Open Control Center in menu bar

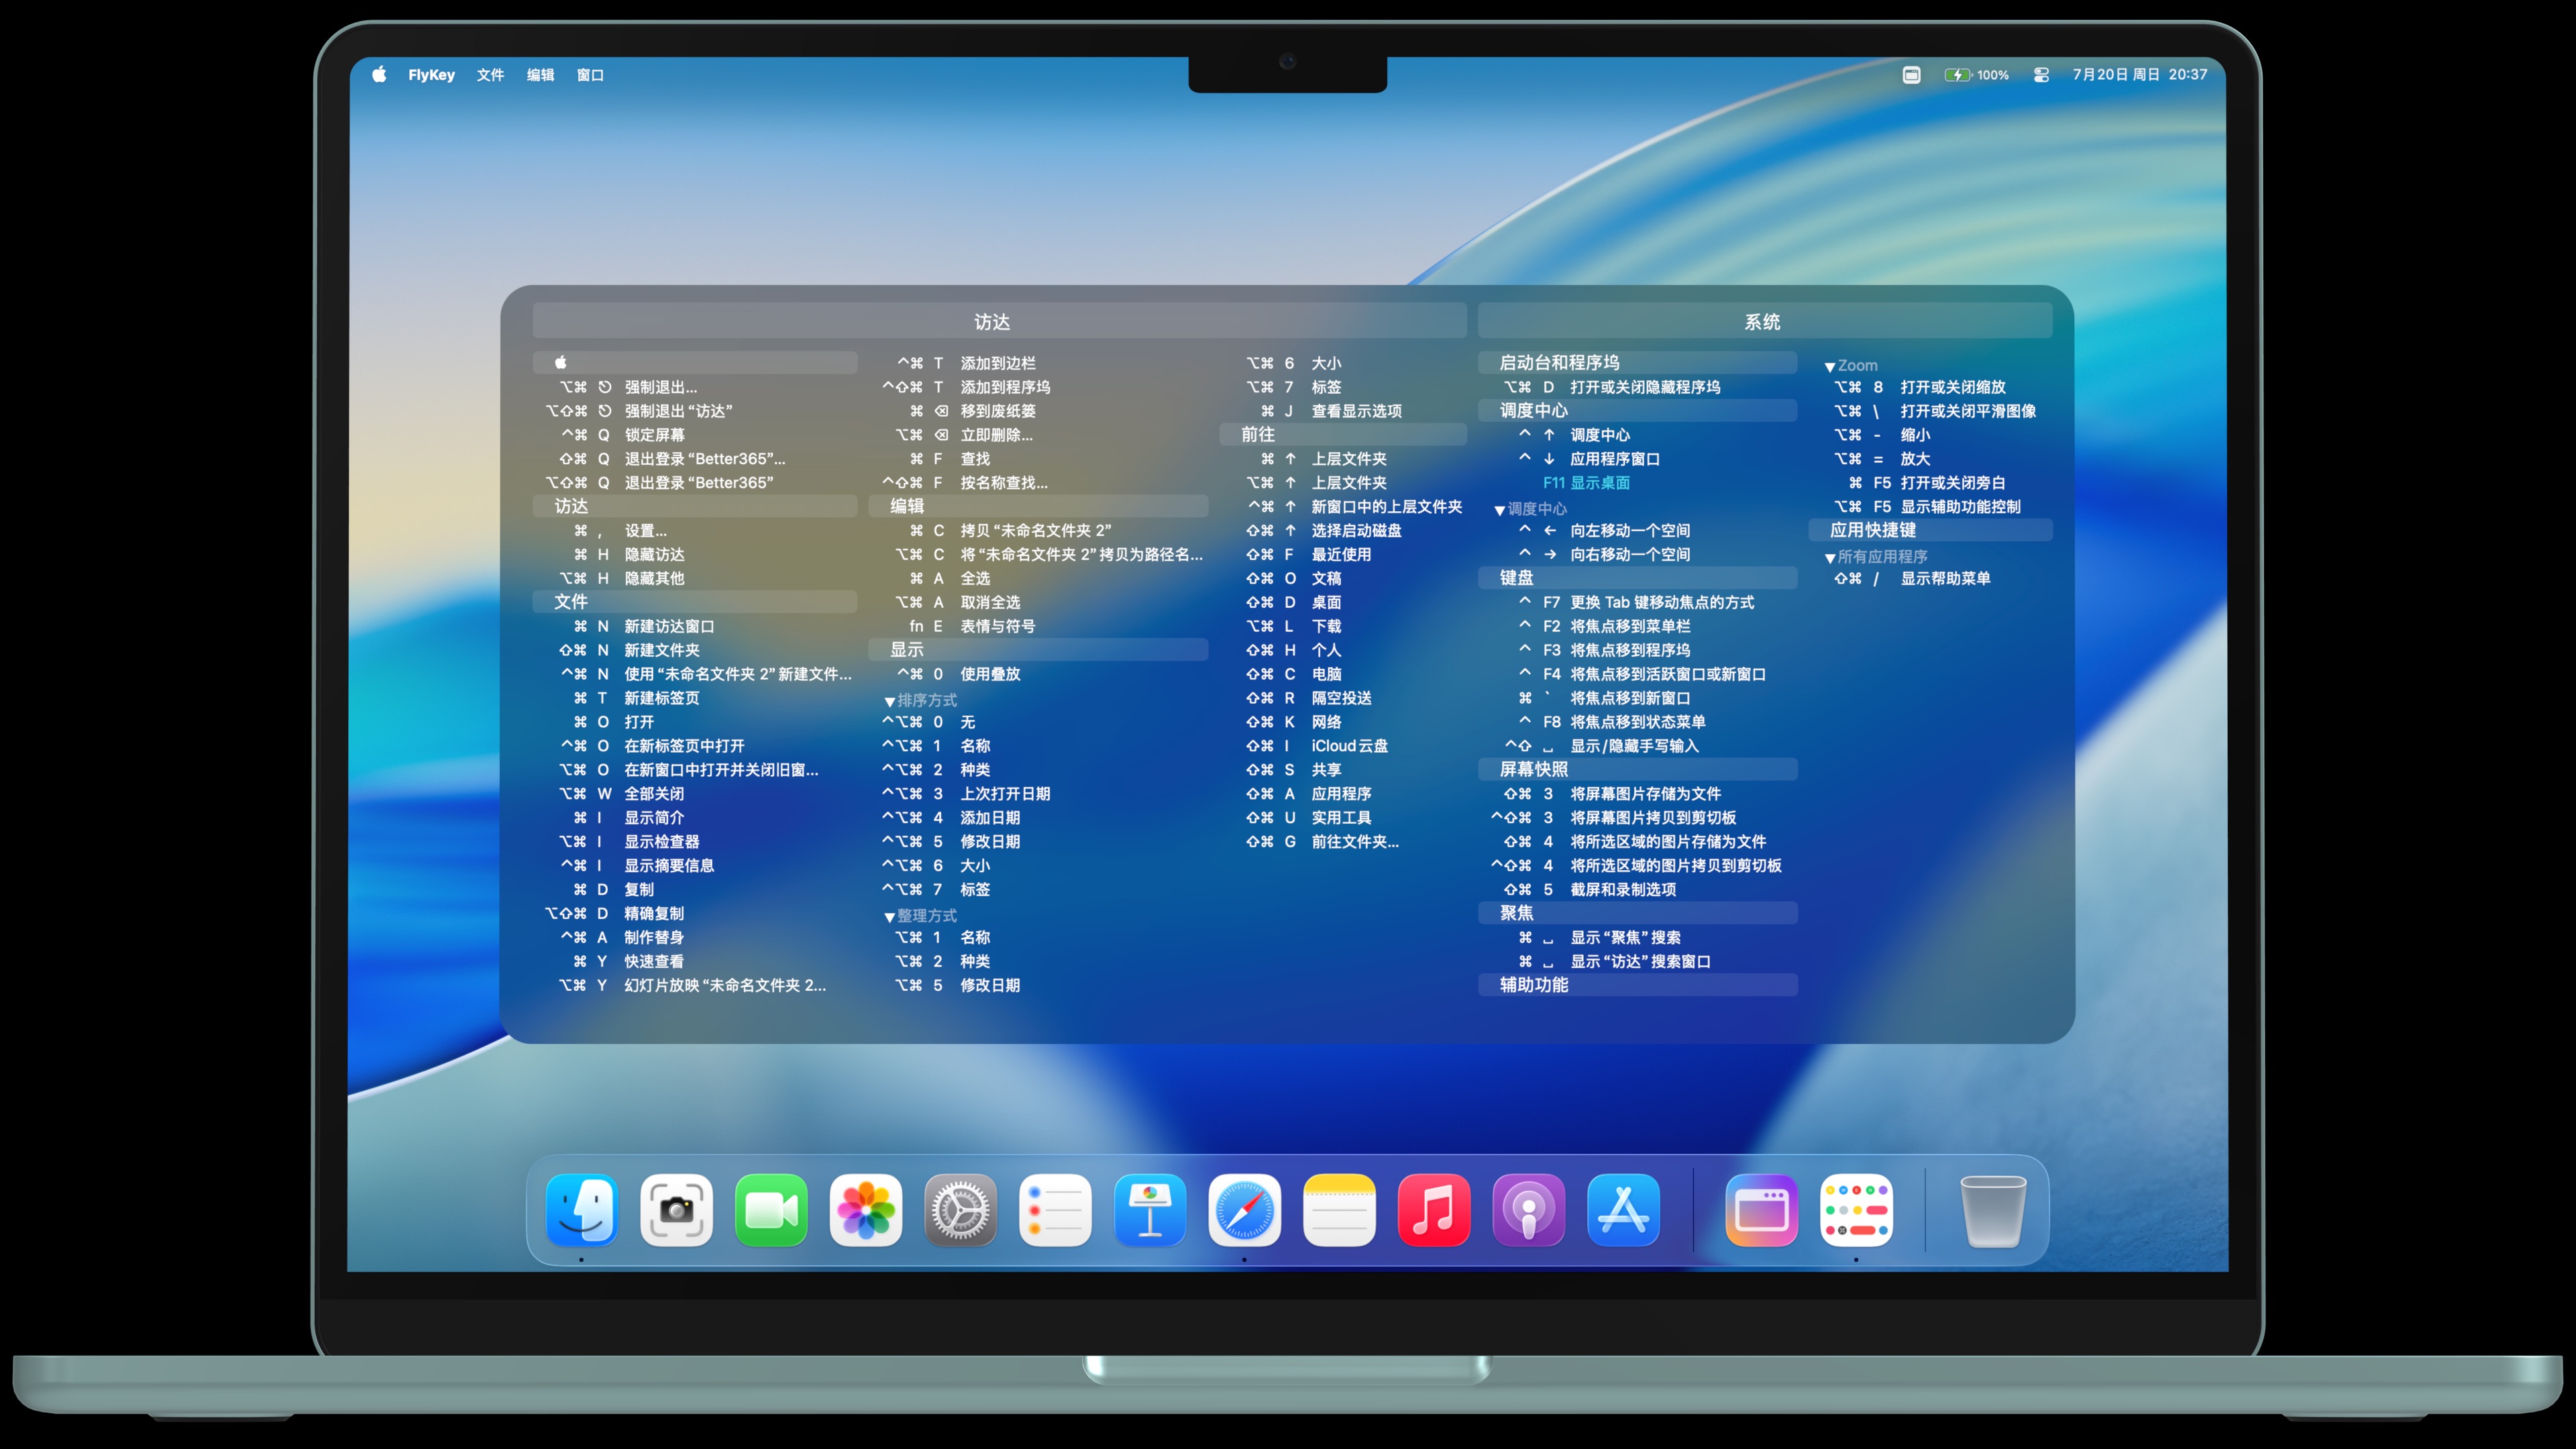tap(2041, 75)
